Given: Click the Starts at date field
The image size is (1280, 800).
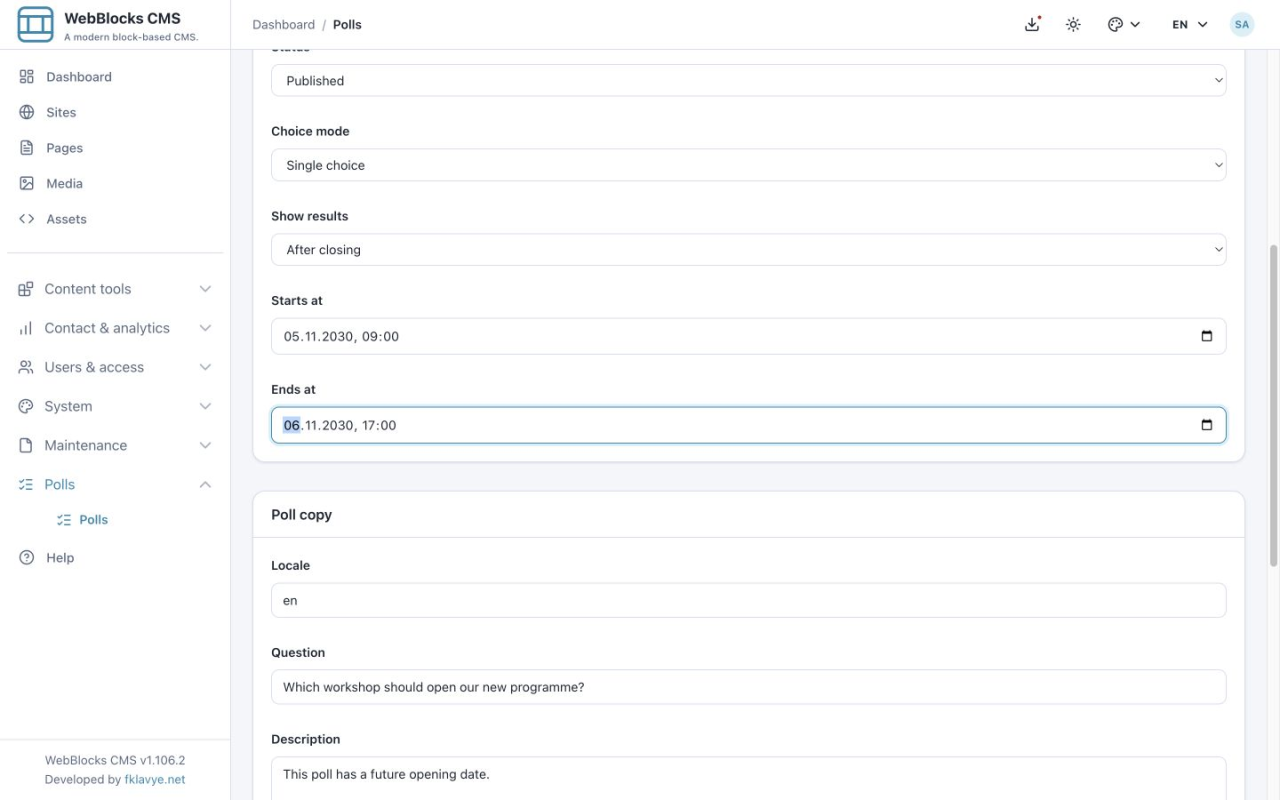Looking at the screenshot, I should coord(748,336).
